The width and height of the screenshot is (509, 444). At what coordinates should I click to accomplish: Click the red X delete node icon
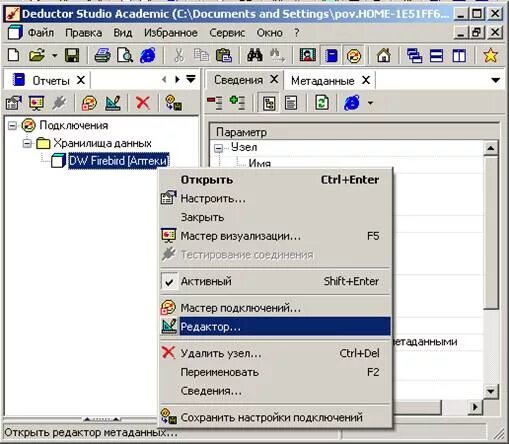point(143,103)
